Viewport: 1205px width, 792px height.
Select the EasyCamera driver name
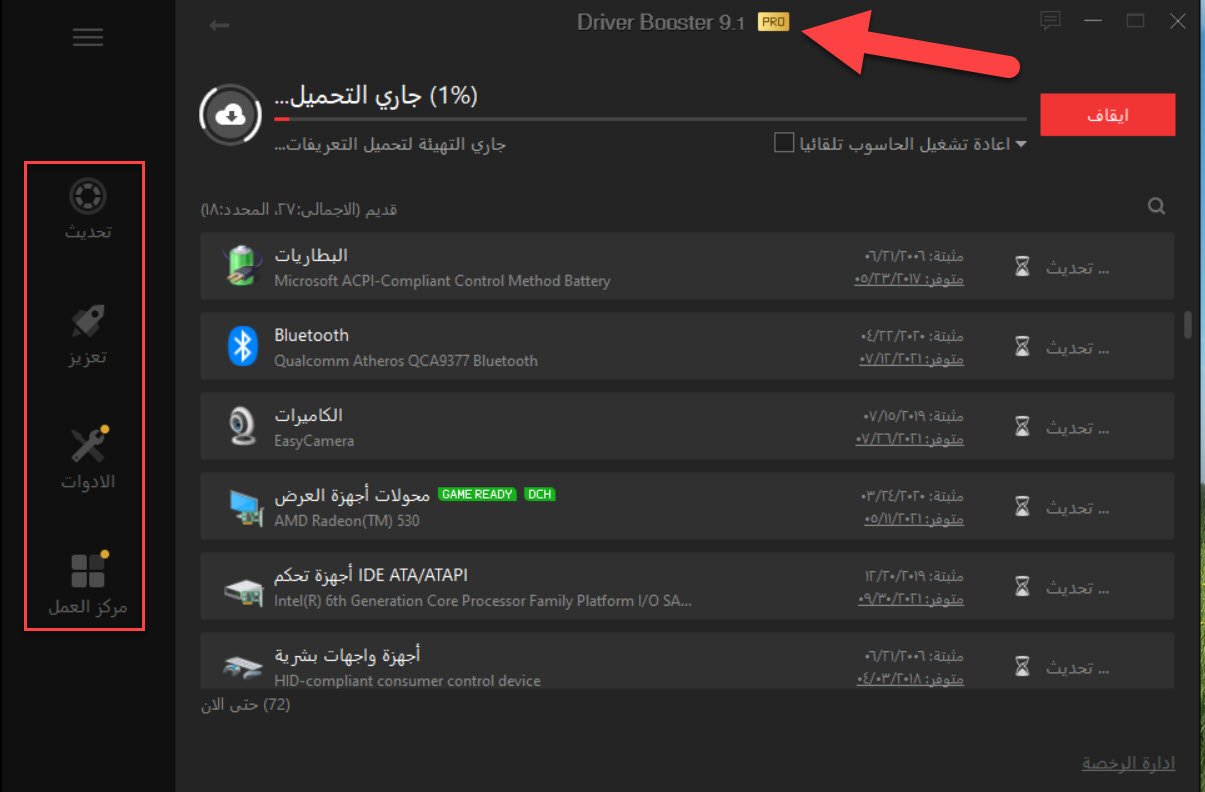click(x=314, y=441)
